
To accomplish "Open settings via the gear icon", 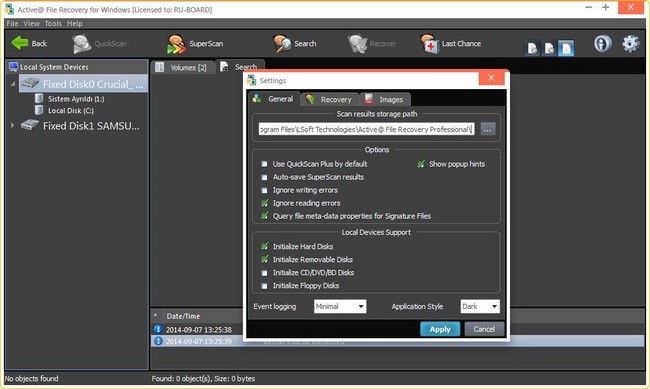I will [x=631, y=44].
